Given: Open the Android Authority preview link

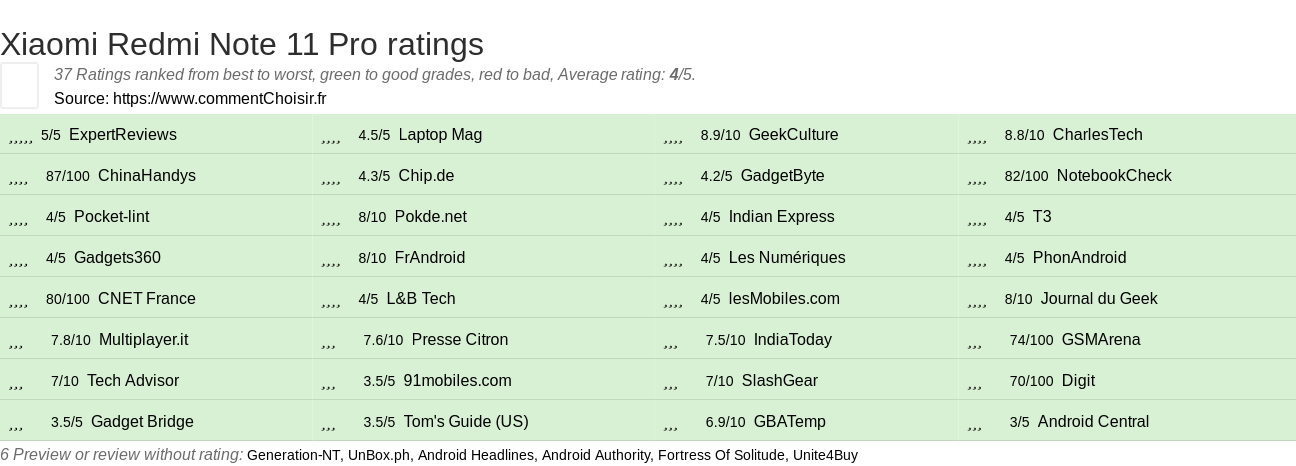Looking at the screenshot, I should (595, 455).
